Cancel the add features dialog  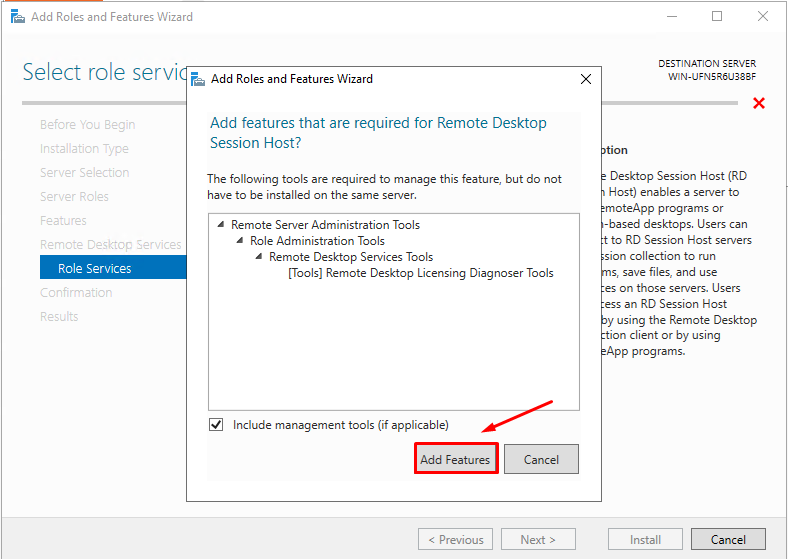(x=541, y=459)
